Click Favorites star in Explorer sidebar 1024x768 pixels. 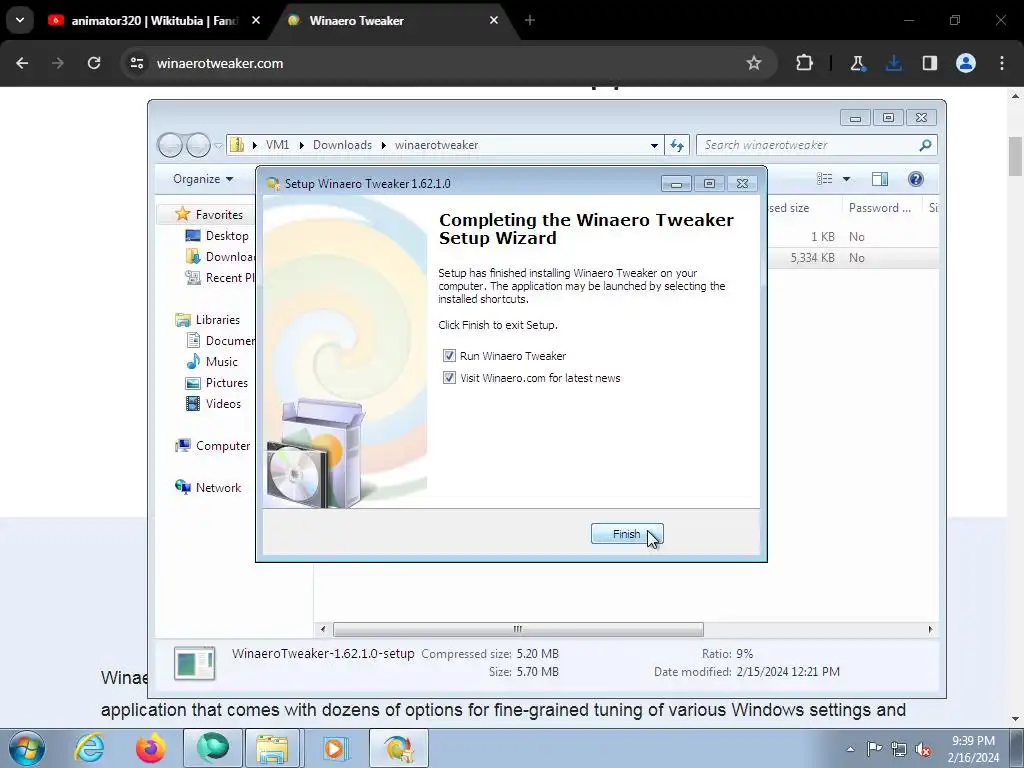tap(182, 214)
